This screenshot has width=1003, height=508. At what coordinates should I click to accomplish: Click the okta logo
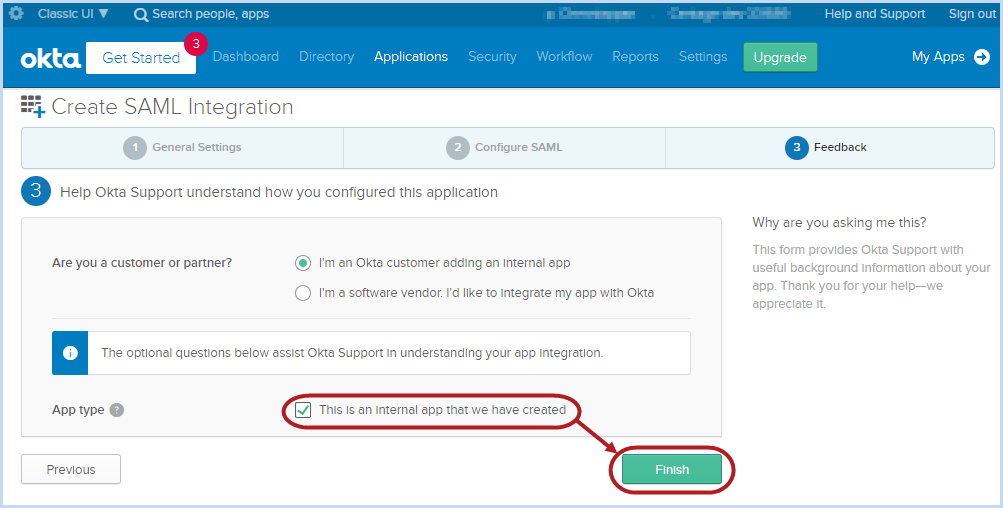(51, 58)
